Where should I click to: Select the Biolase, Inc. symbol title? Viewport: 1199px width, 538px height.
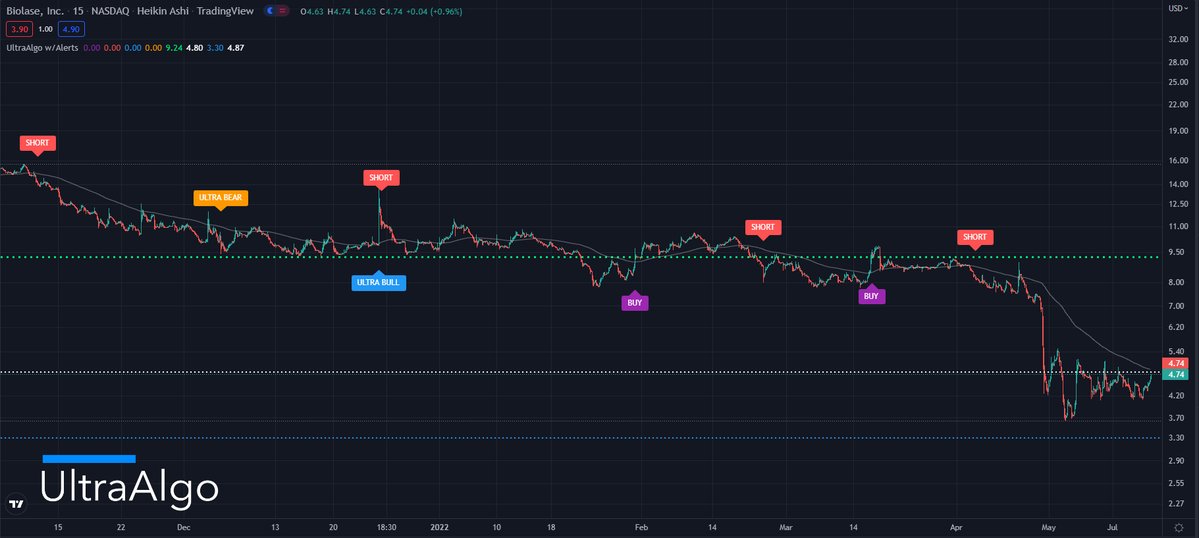click(x=34, y=11)
